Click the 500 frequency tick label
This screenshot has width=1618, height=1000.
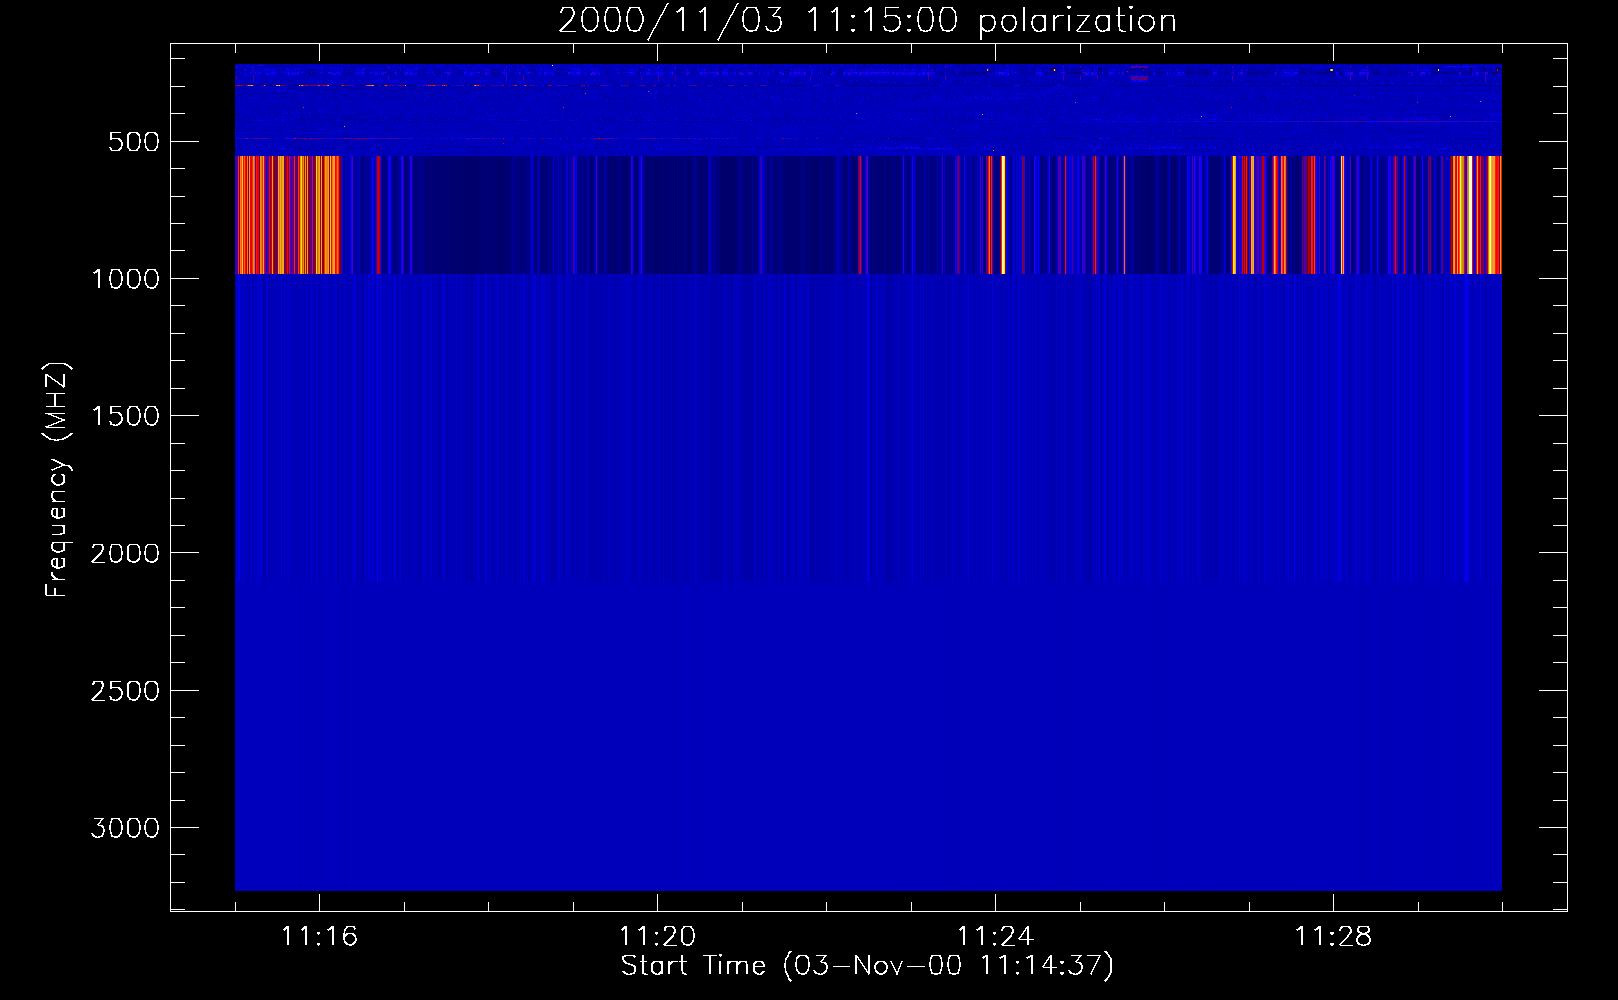tap(133, 142)
